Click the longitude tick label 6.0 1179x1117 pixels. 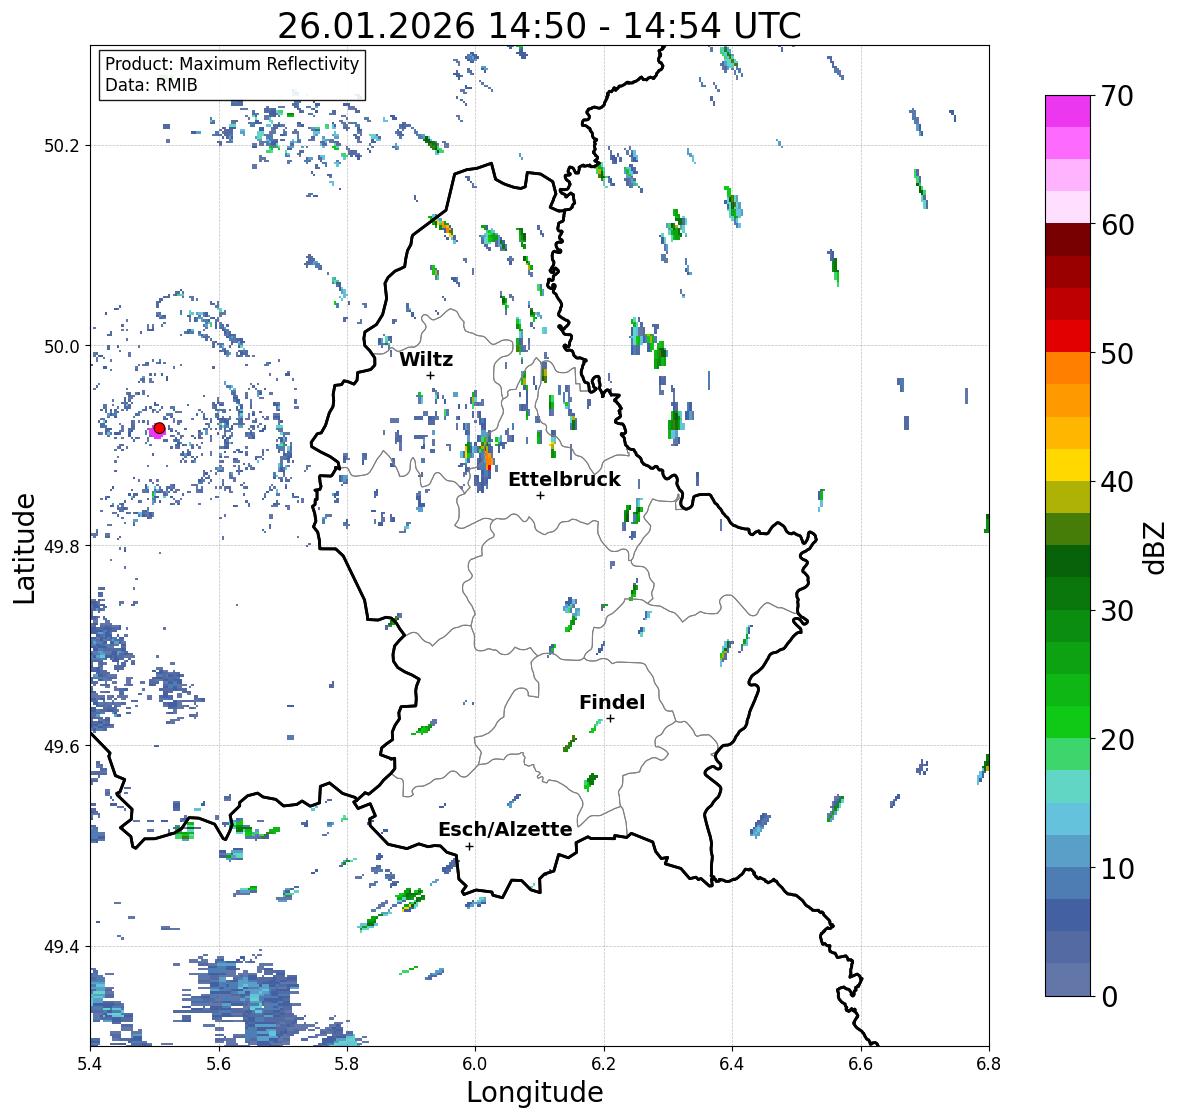475,1064
